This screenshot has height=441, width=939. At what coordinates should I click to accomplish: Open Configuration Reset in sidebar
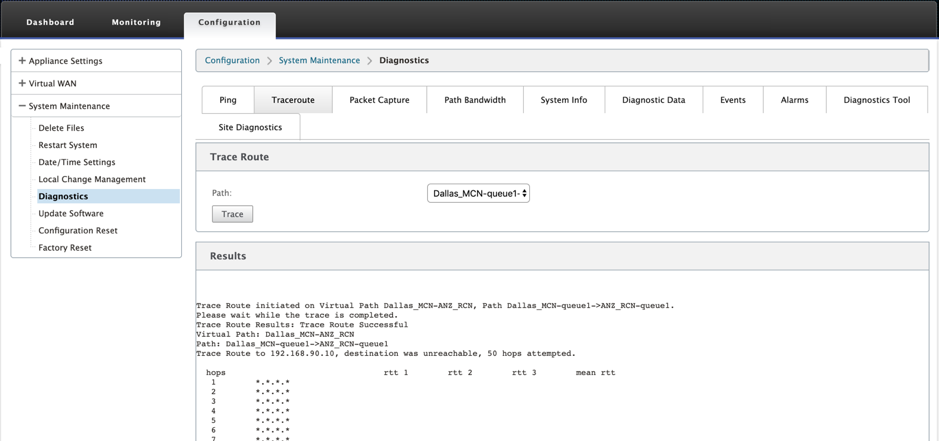click(78, 230)
